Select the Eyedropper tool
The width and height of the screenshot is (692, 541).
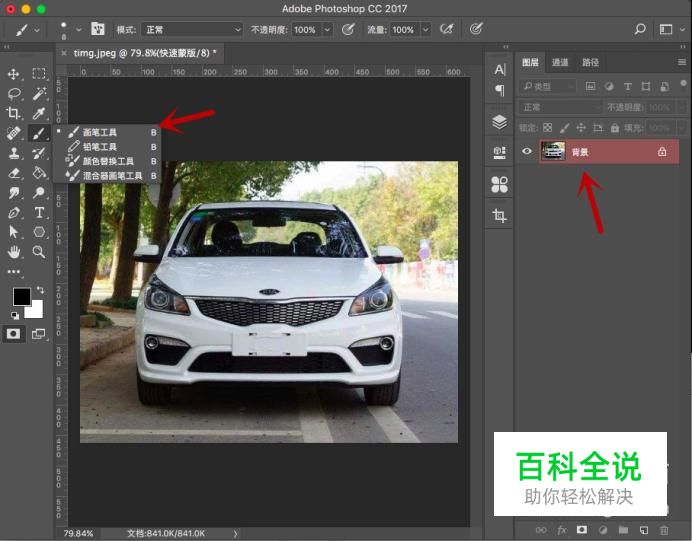(x=39, y=113)
